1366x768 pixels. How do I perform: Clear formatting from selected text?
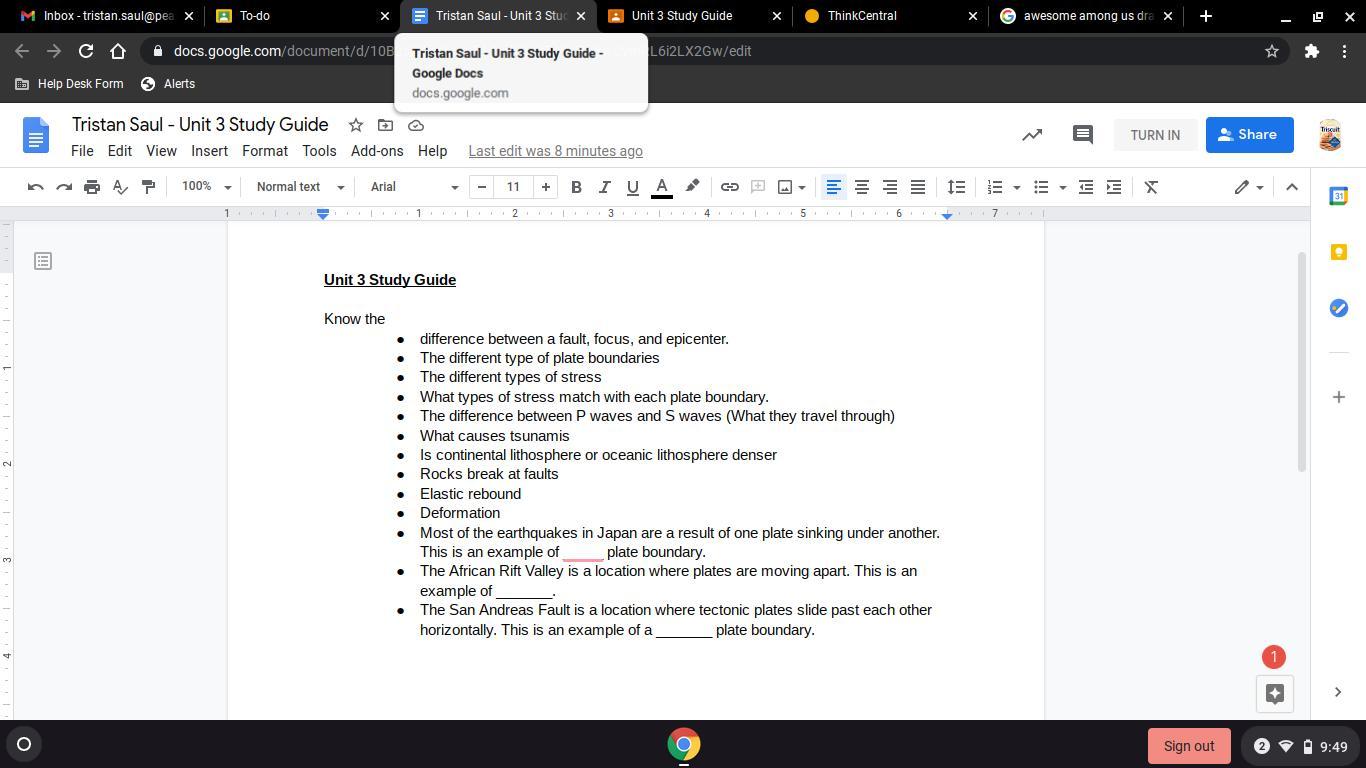(x=1151, y=187)
